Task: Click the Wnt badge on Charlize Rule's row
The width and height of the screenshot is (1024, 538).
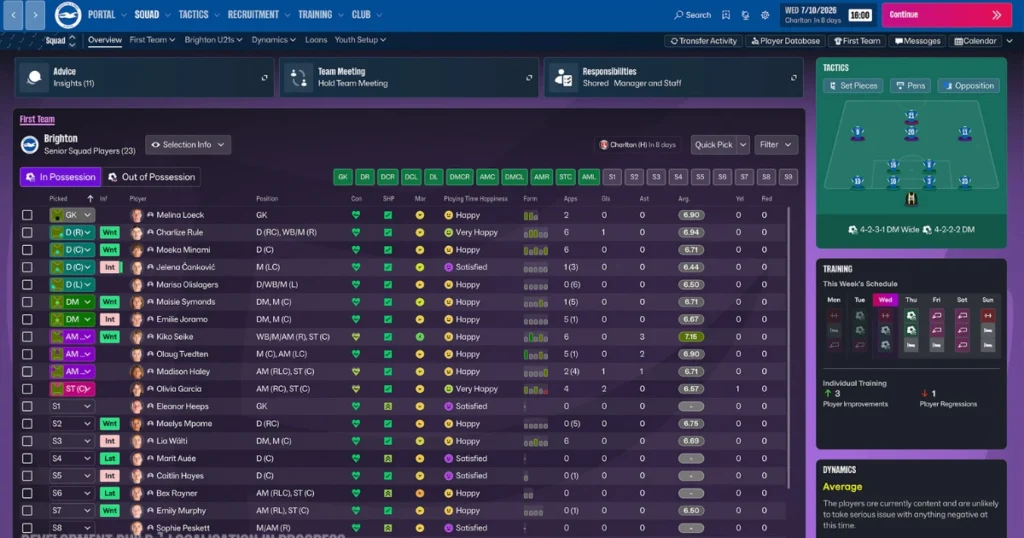Action: click(110, 232)
